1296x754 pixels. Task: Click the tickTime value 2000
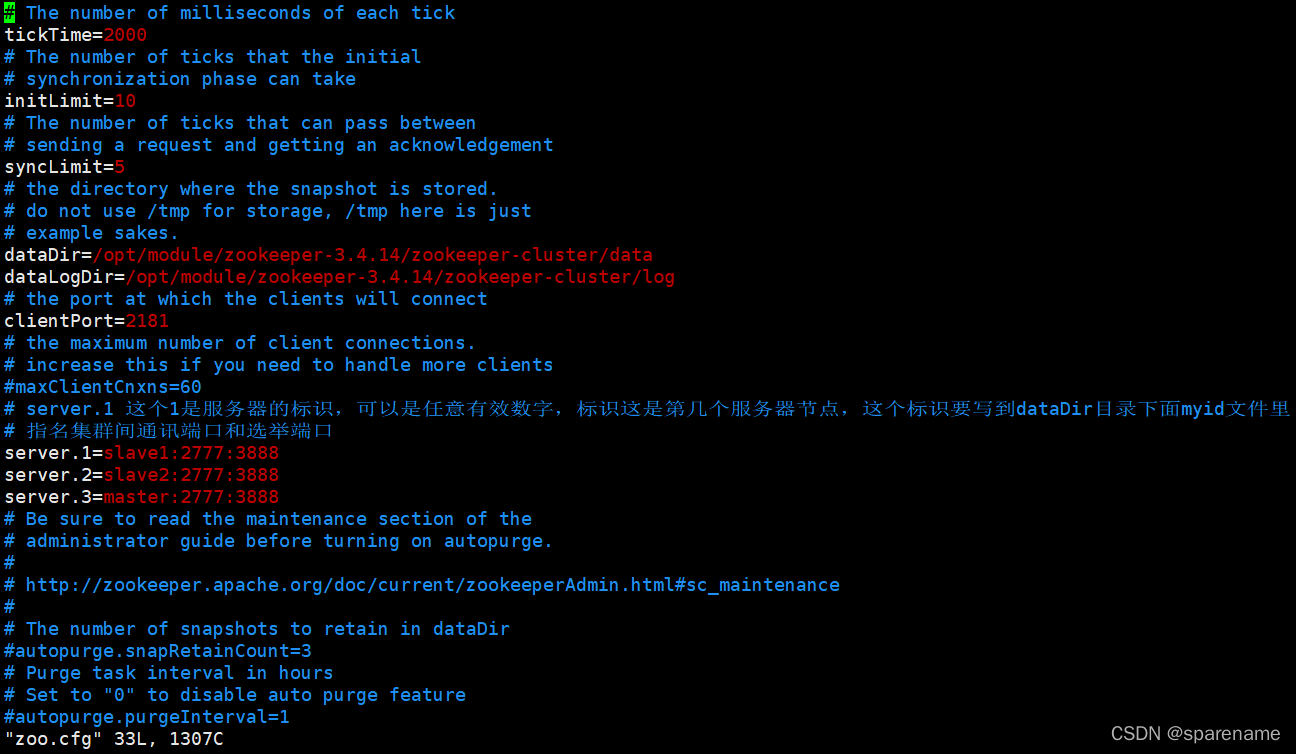click(125, 35)
